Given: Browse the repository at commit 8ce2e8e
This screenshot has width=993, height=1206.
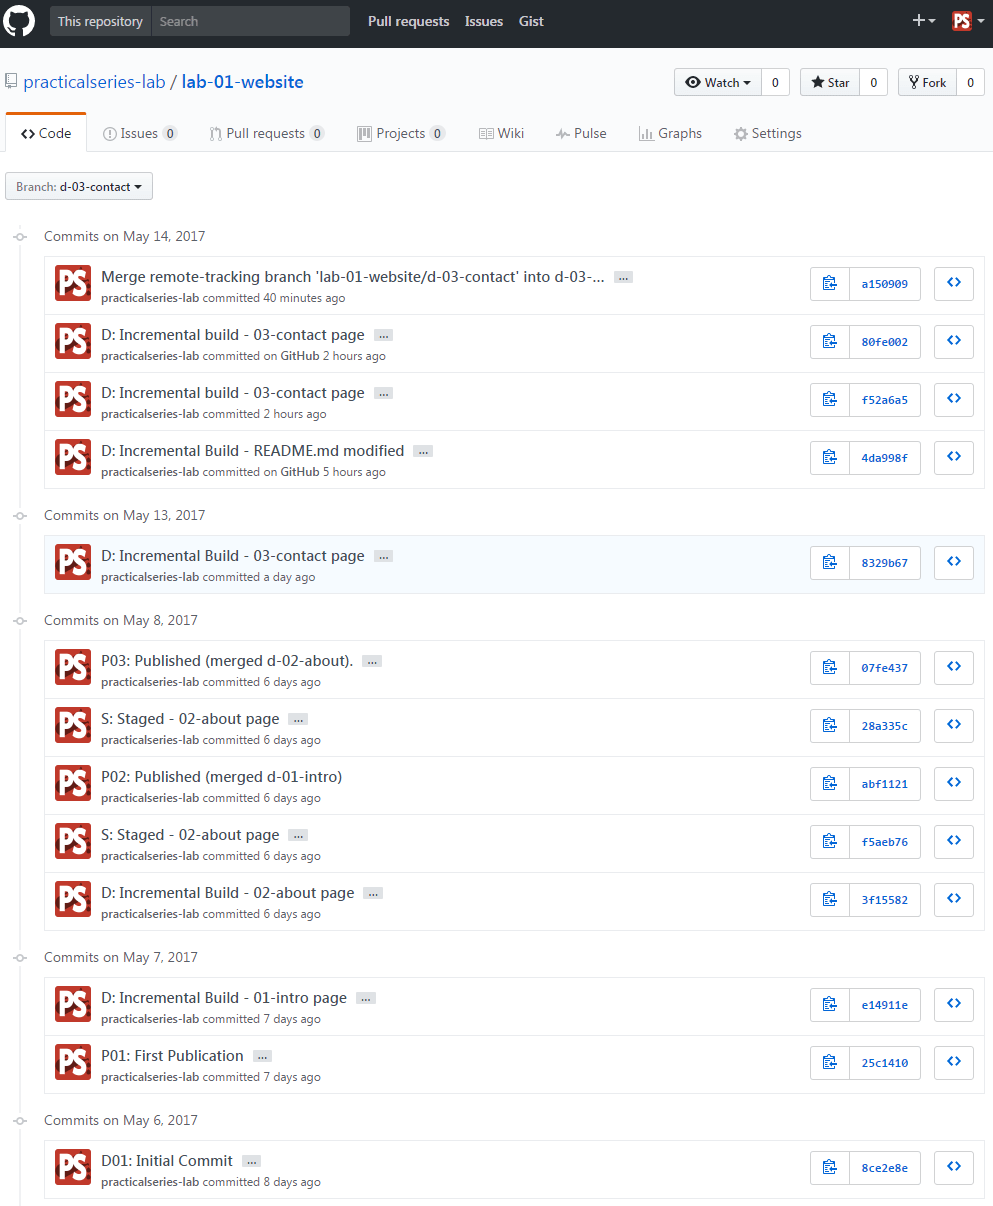Looking at the screenshot, I should coord(954,1167).
